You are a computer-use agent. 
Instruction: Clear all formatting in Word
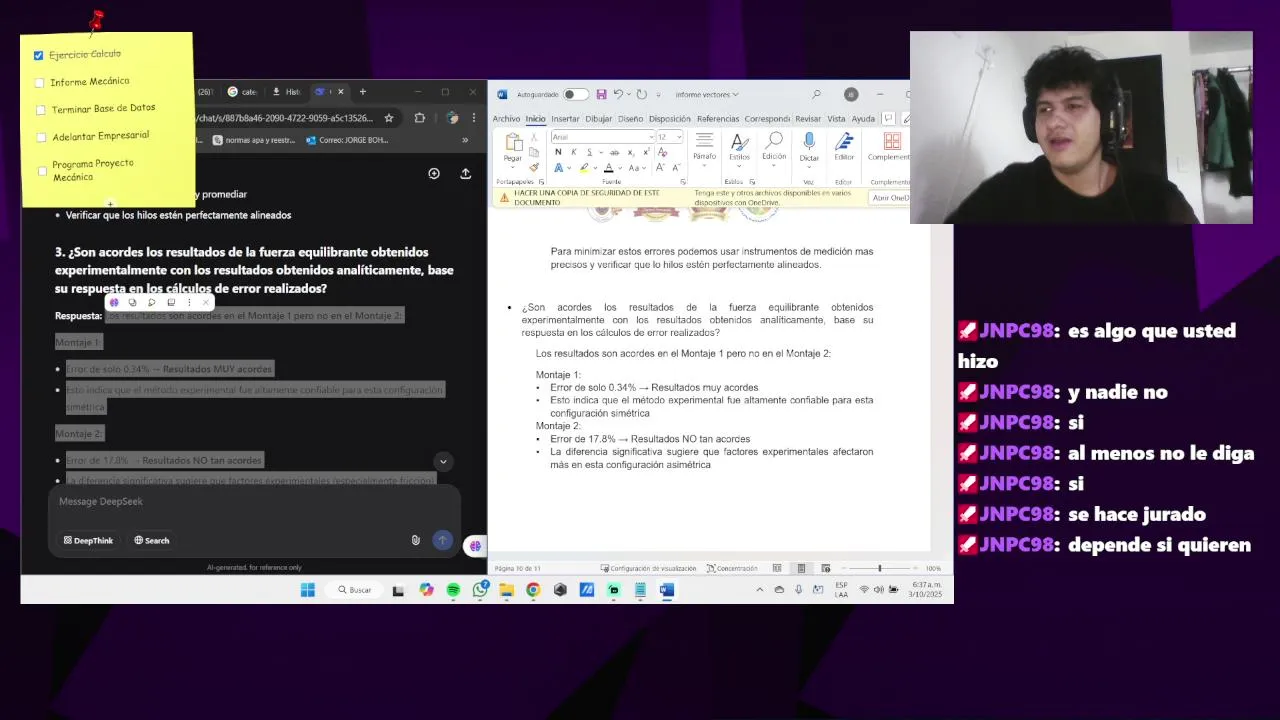coord(662,152)
